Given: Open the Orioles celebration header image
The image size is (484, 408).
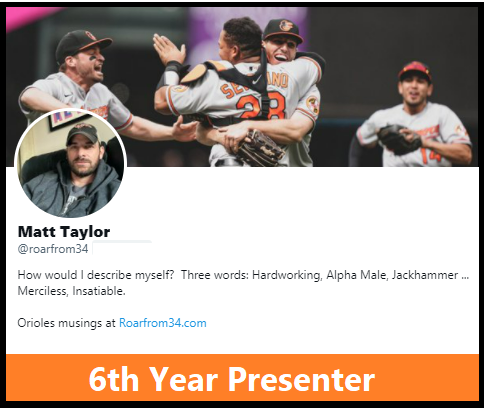Looking at the screenshot, I should pos(242,87).
